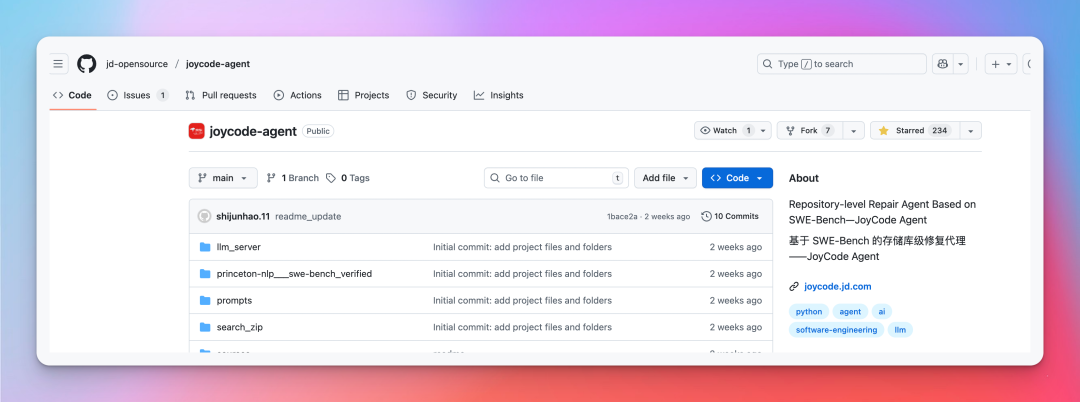Focus the 'Type / to search' box
Screen dimensions: 1080x402
(x=842, y=64)
